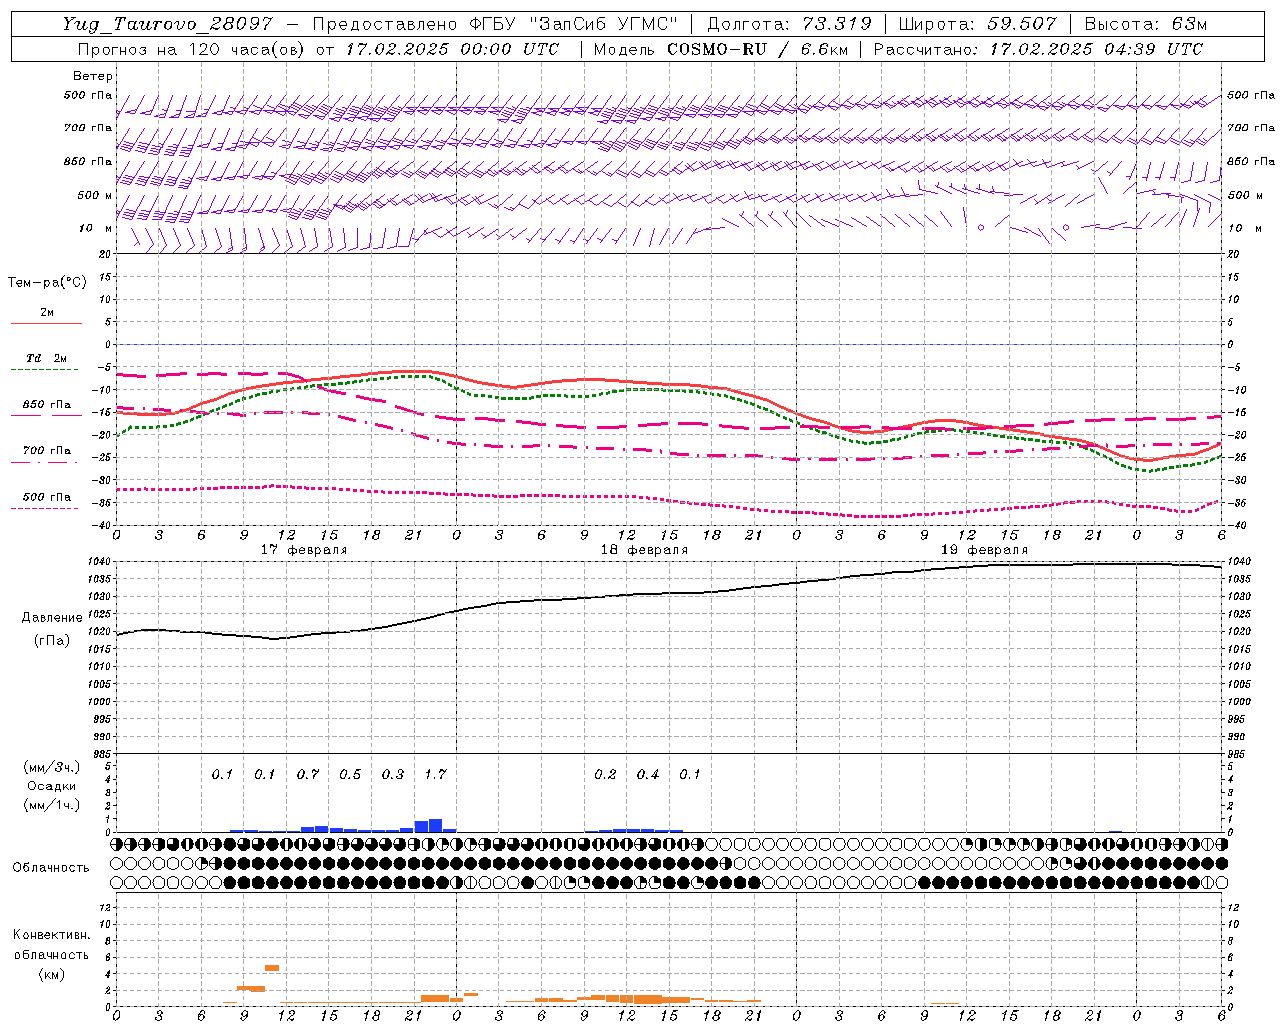This screenshot has height=1024, width=1280.
Task: Select the 19 февраля date label
Action: tap(984, 550)
